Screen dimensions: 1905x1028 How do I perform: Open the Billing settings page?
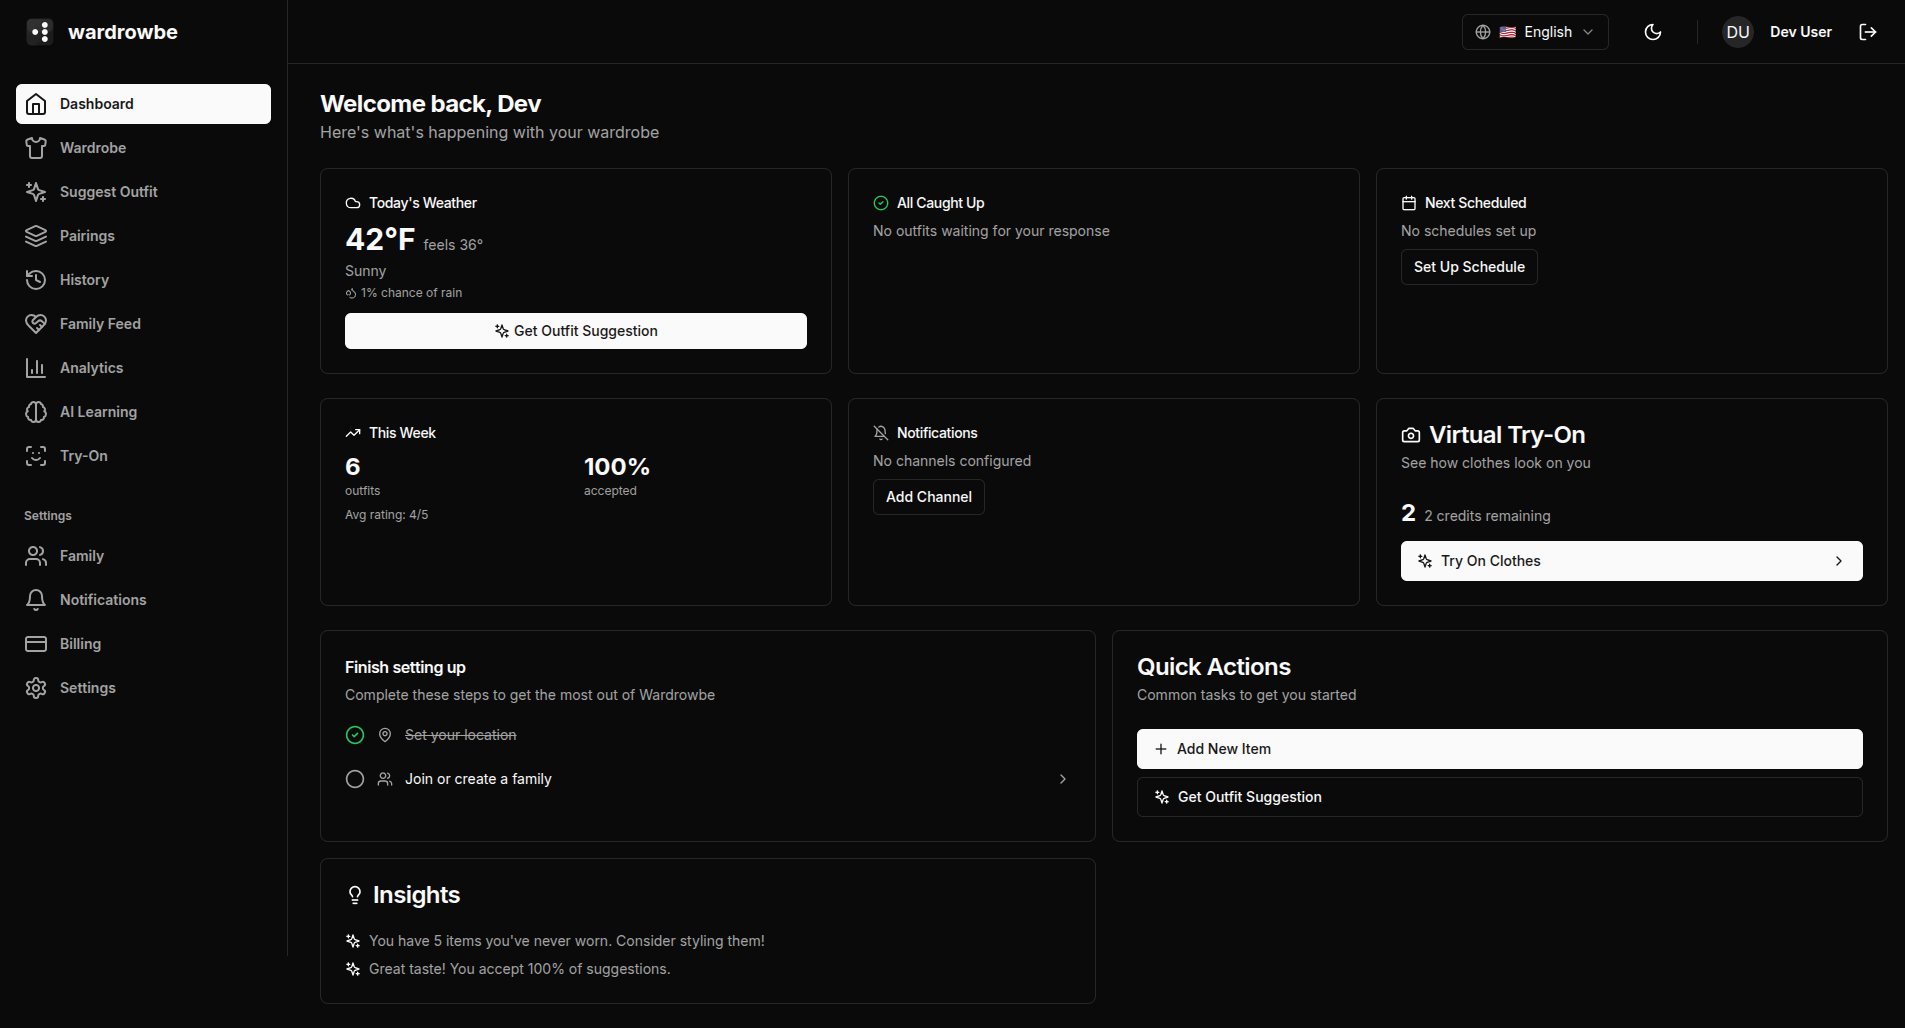coord(79,643)
